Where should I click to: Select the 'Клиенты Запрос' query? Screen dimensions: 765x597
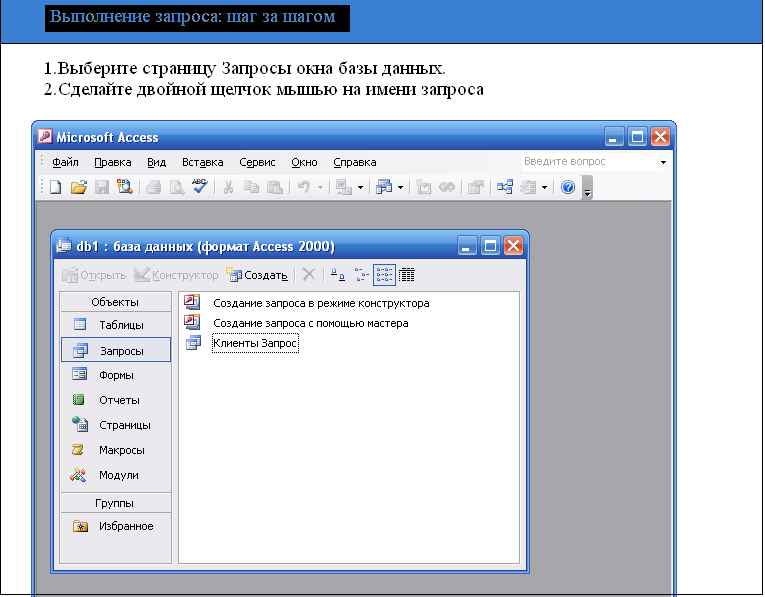click(x=242, y=343)
